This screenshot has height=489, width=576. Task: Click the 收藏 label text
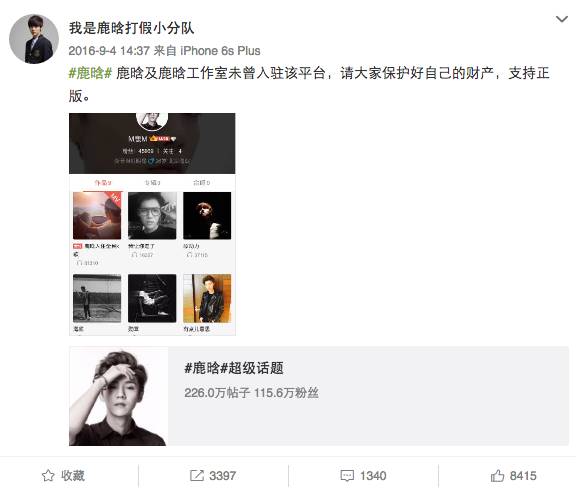click(73, 476)
